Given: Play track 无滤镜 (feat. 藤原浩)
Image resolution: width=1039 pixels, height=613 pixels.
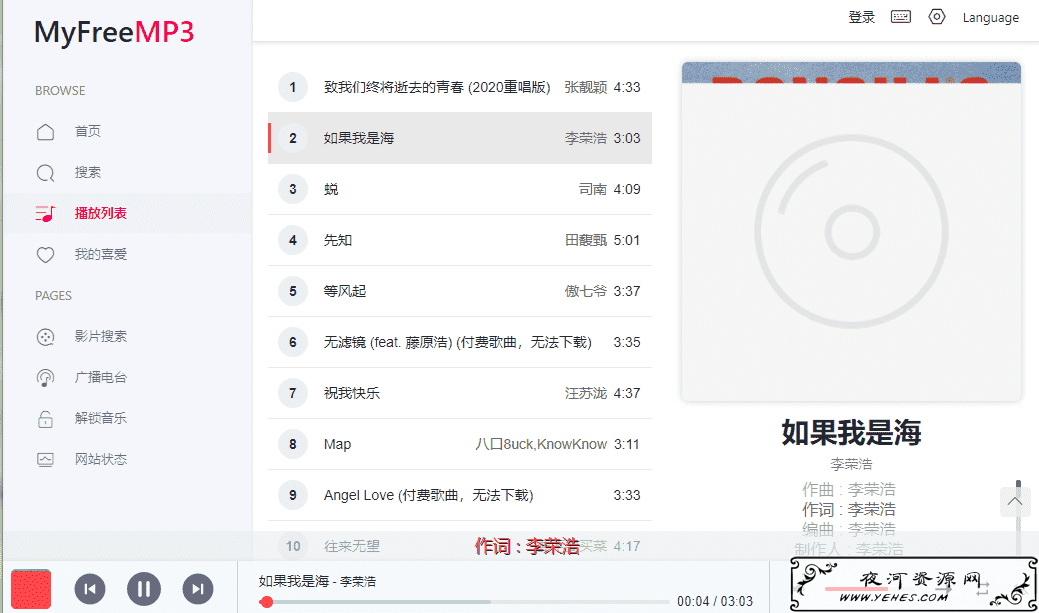Looking at the screenshot, I should coord(460,342).
